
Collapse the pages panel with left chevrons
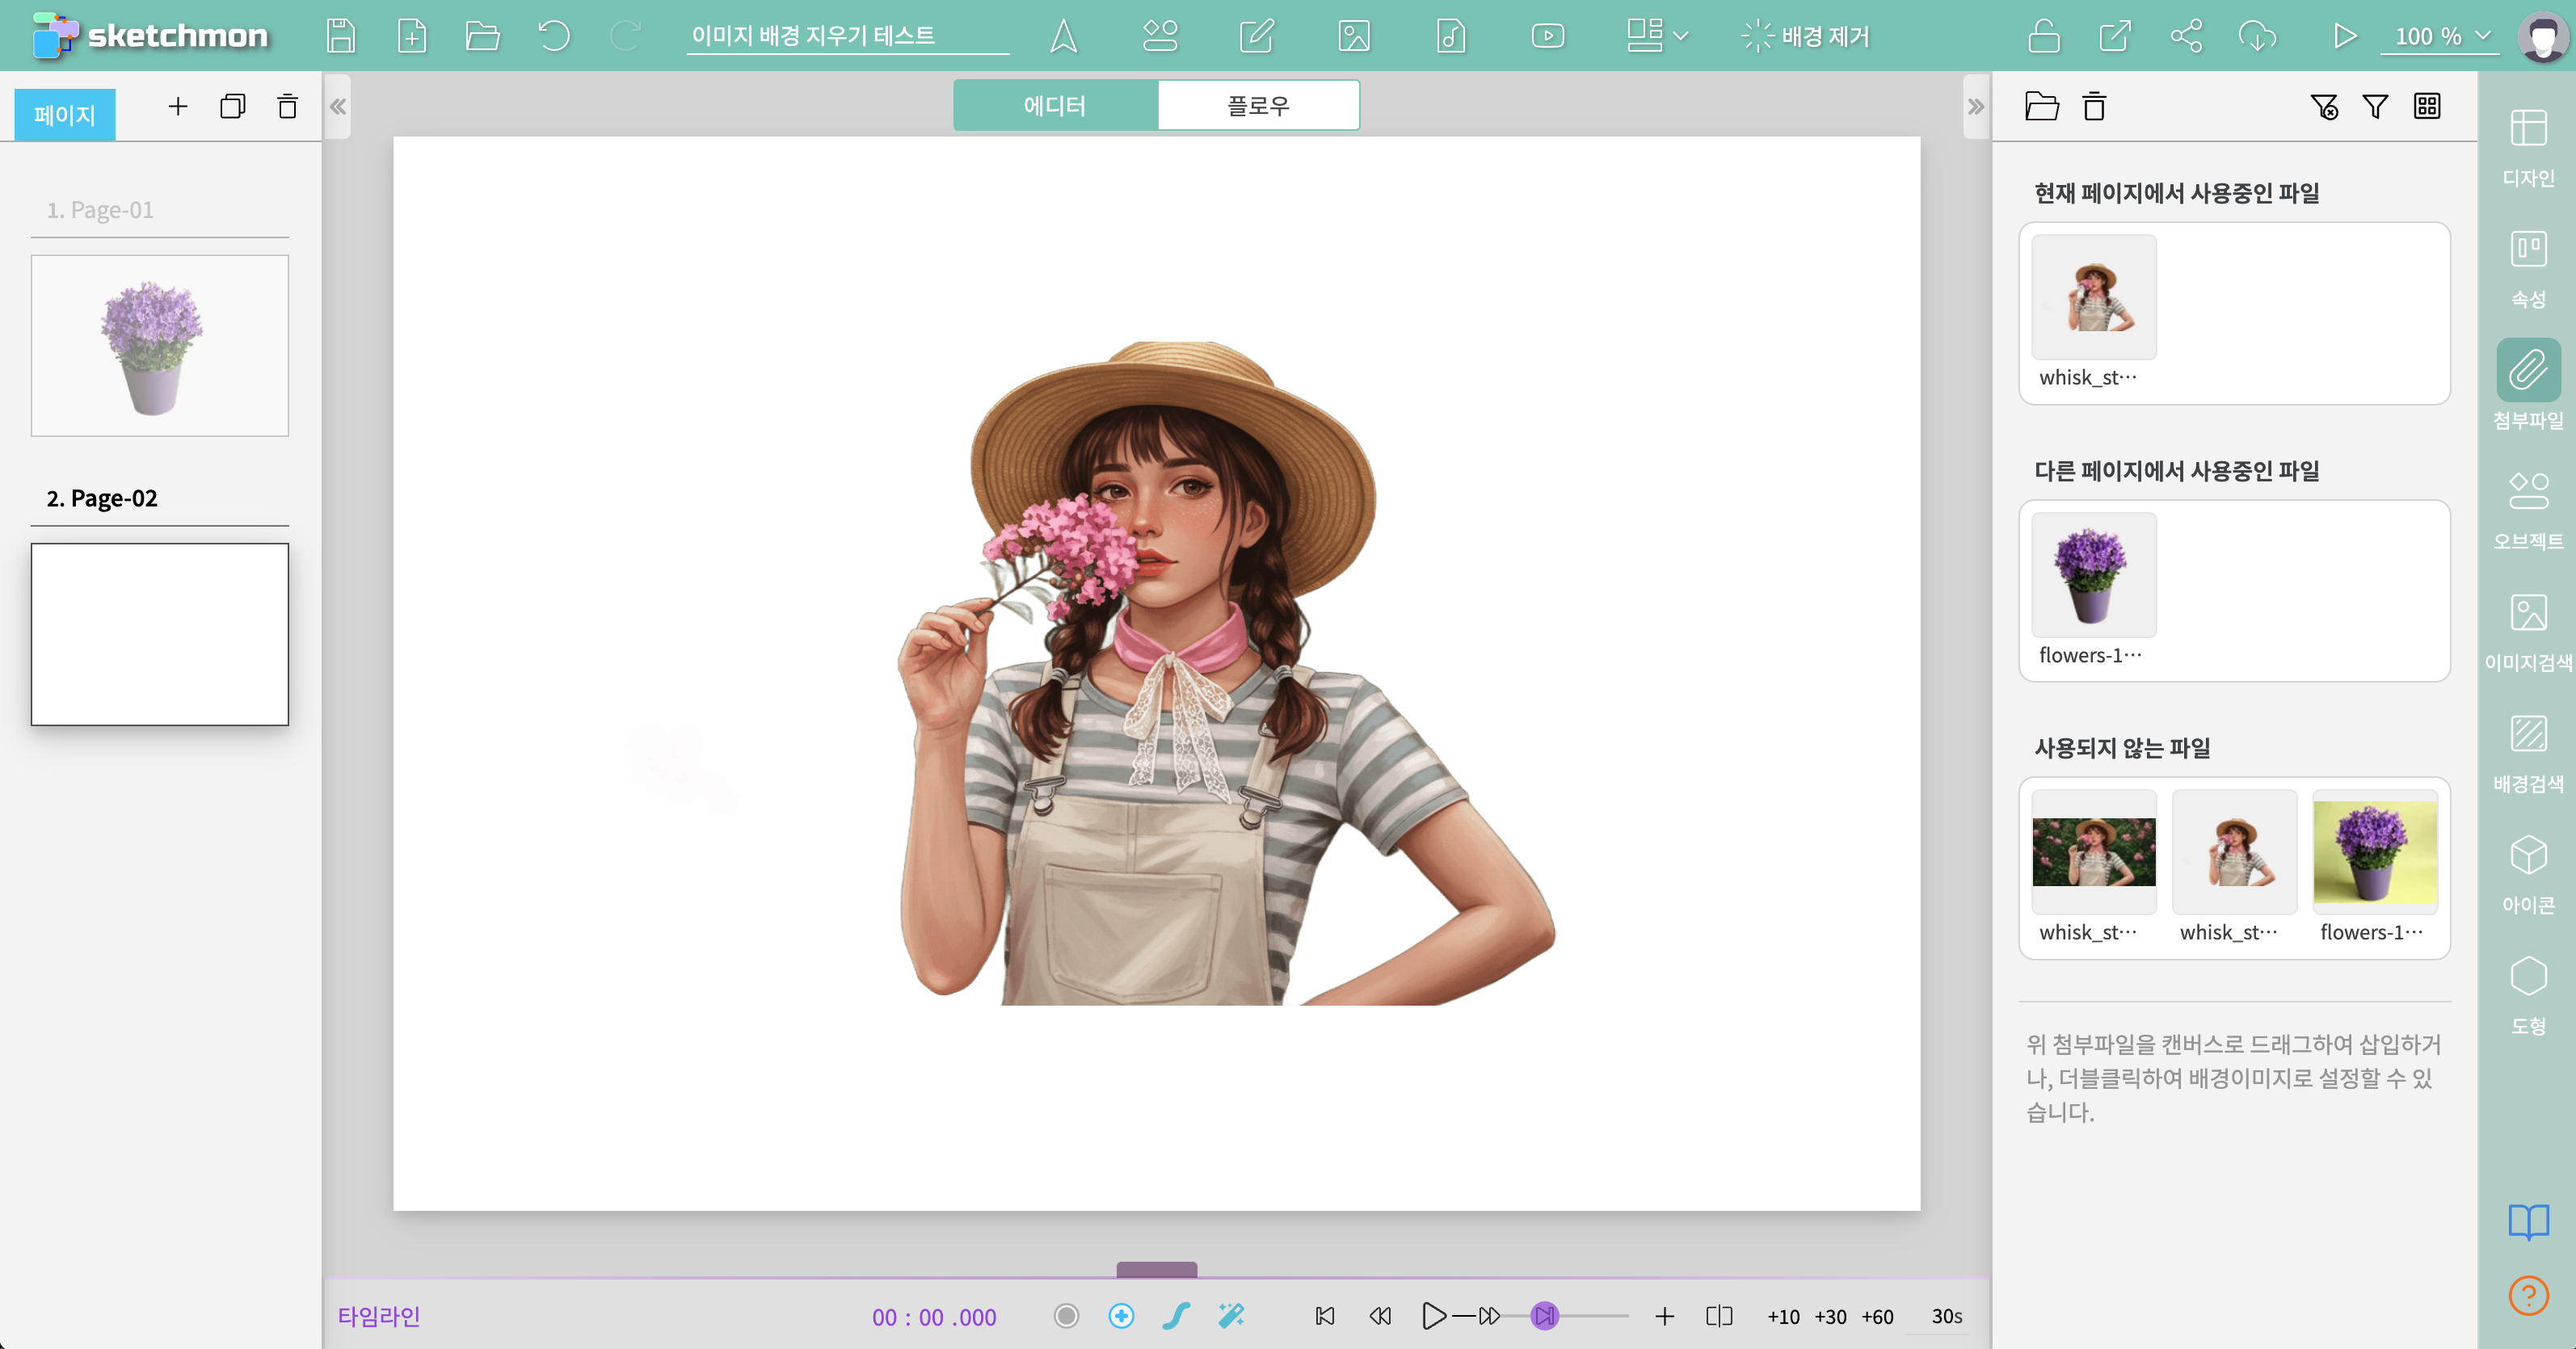click(x=338, y=106)
